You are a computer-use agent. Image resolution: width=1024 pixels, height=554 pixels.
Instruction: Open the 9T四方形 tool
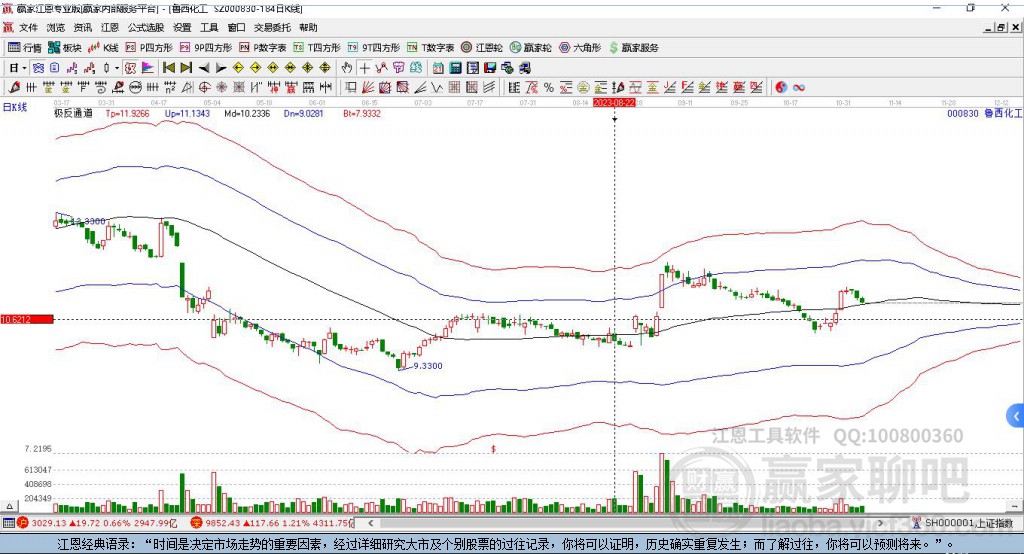pos(374,48)
